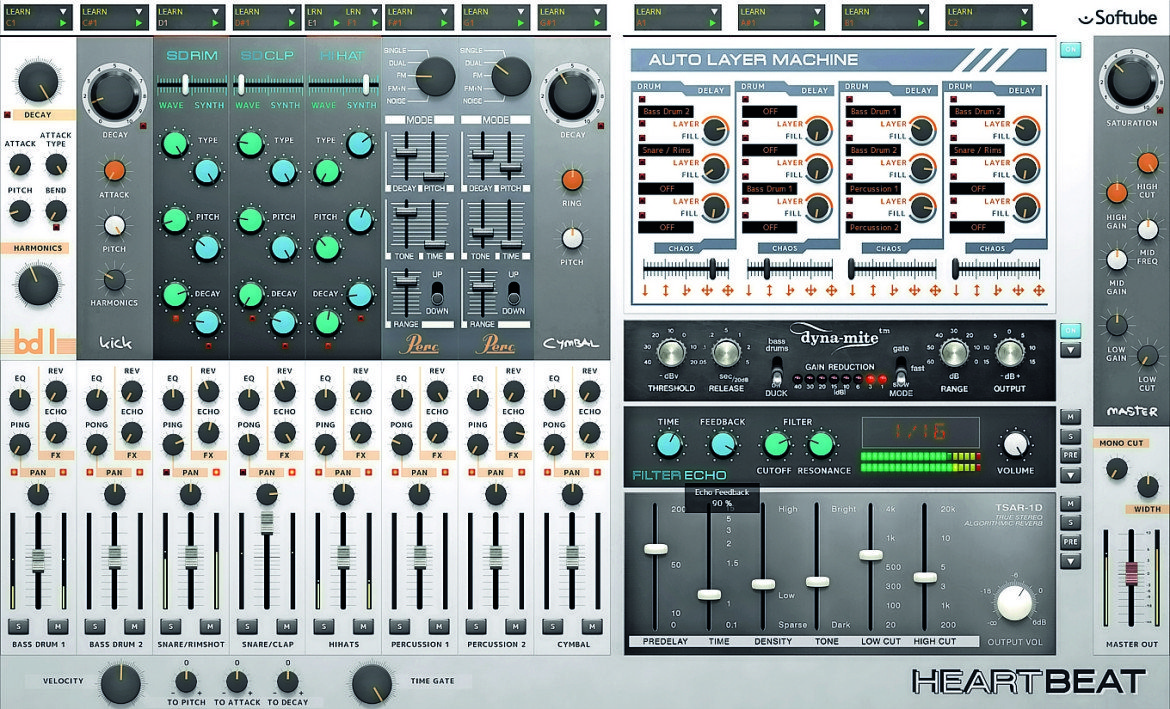Toggle dyna-mite ON button
Image resolution: width=1170 pixels, height=709 pixels.
pyautogui.click(x=1071, y=330)
